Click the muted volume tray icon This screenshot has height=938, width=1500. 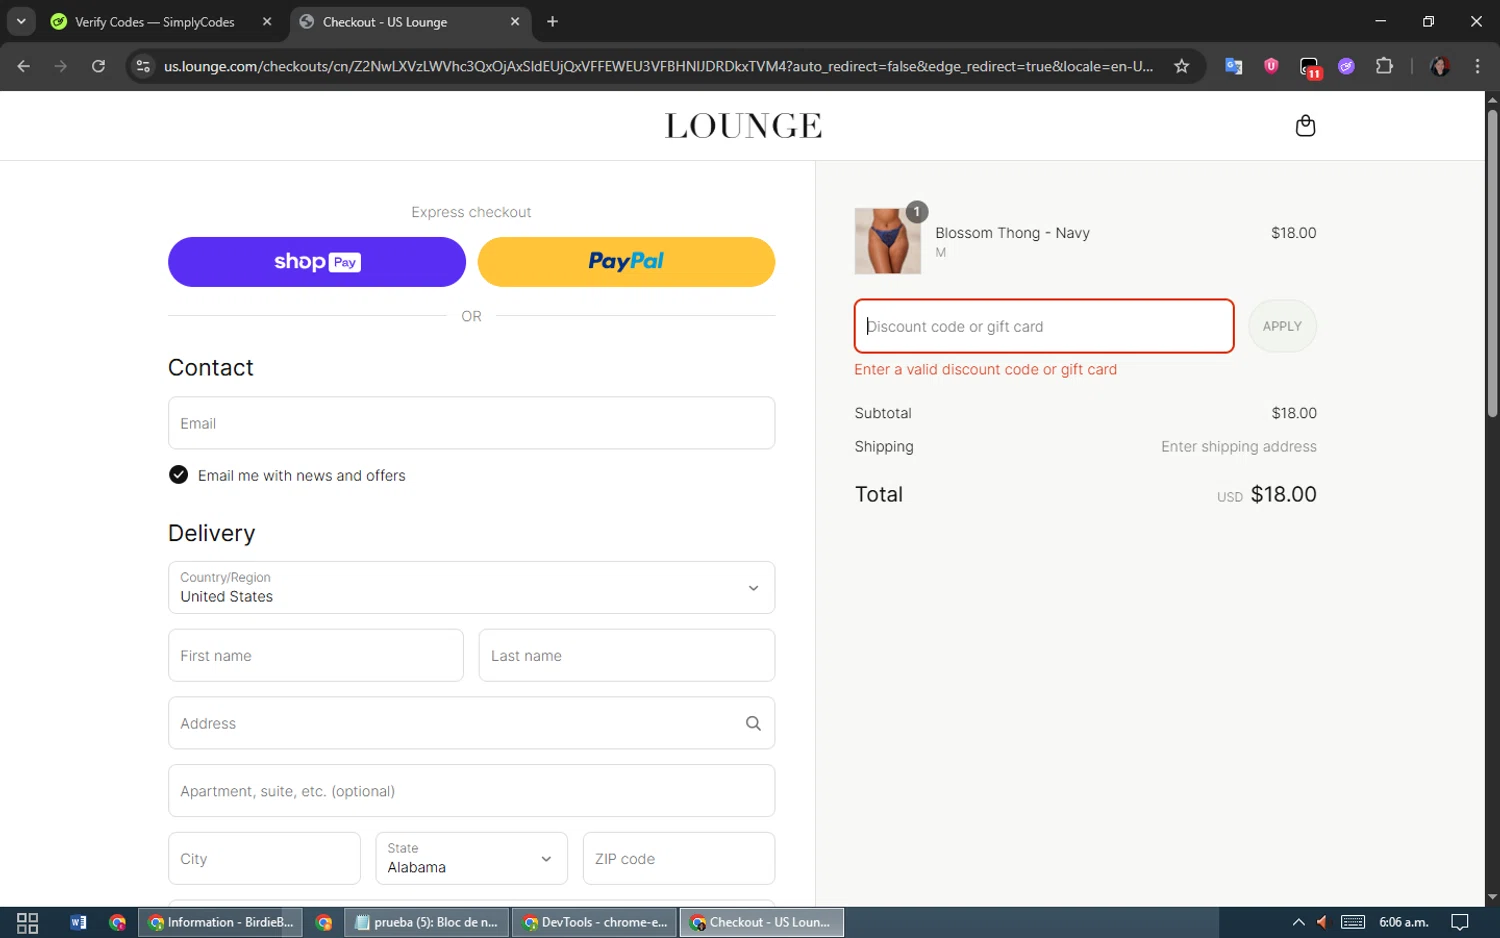(1322, 922)
